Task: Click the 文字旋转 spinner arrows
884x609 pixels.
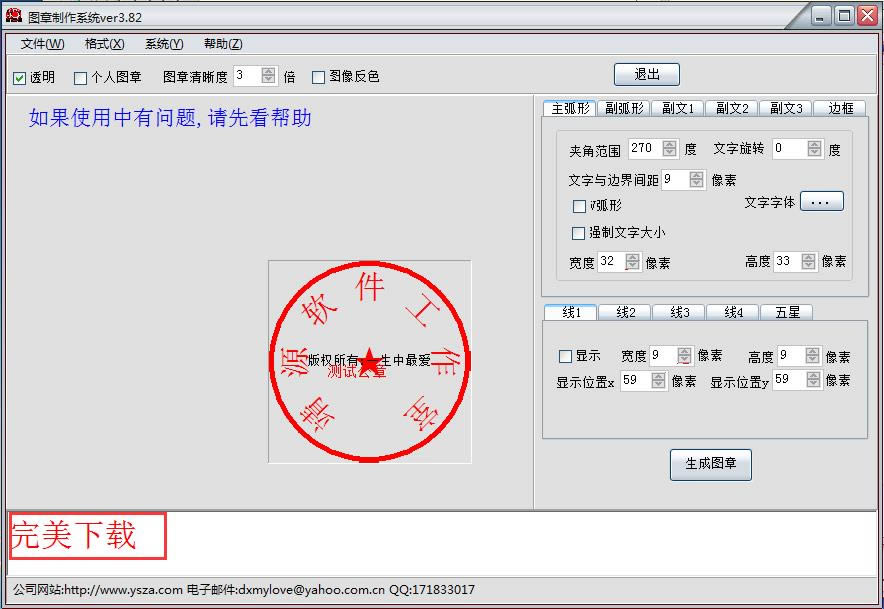Action: (x=814, y=148)
